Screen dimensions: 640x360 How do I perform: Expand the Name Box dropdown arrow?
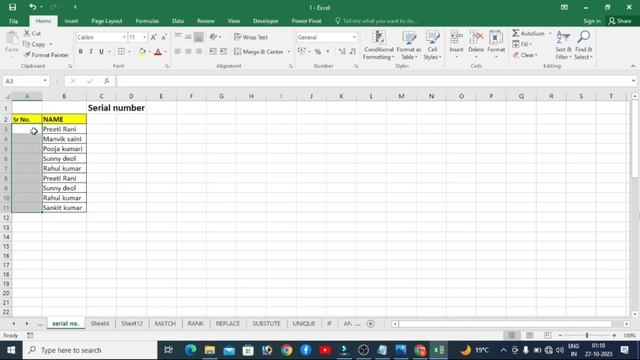click(45, 81)
